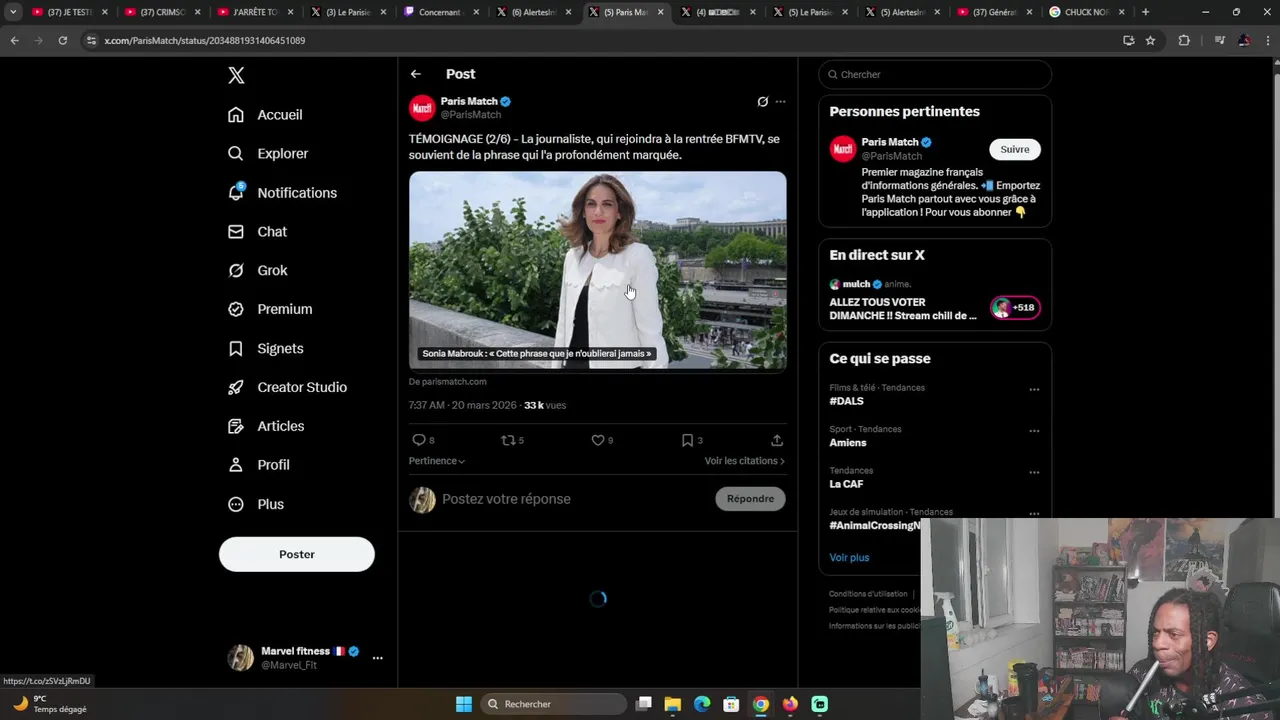Open Explorer in the sidebar
The width and height of the screenshot is (1280, 720).
tap(268, 154)
